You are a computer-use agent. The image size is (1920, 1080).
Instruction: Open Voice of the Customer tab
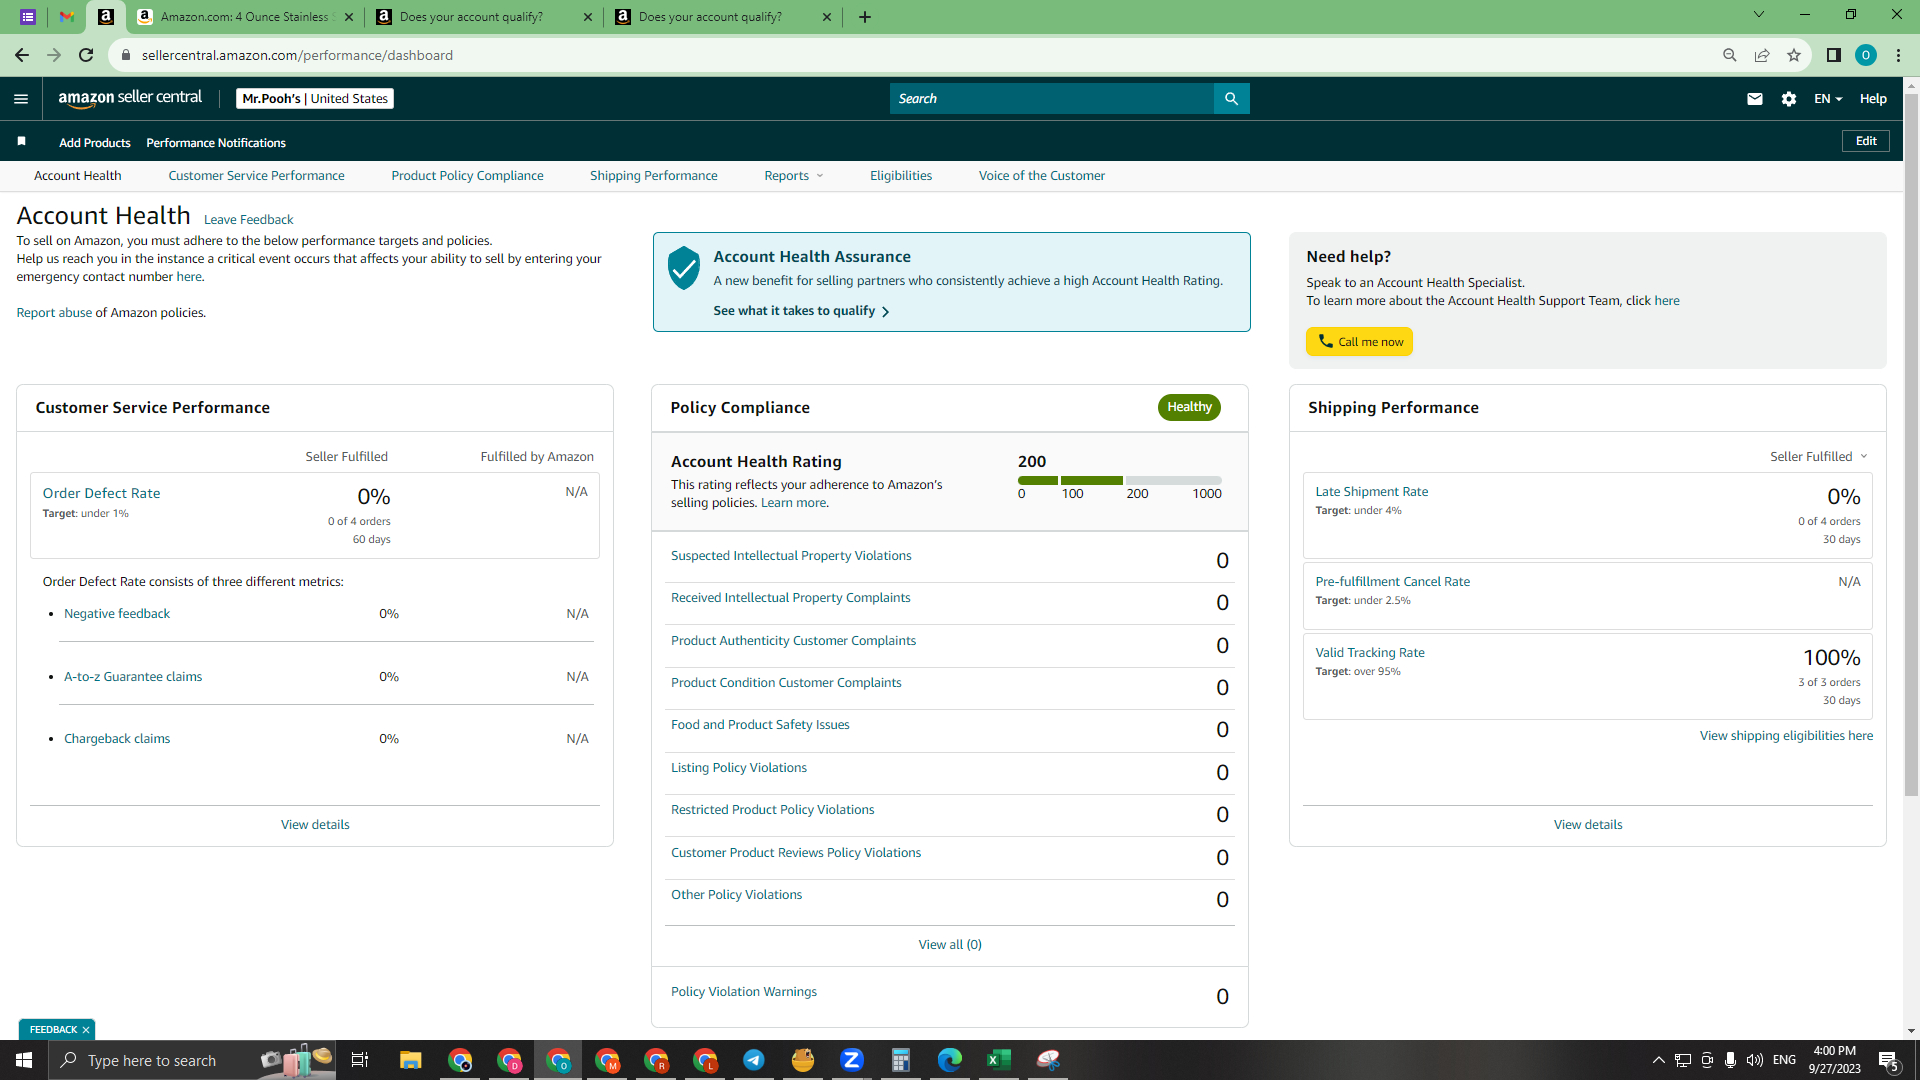coord(1042,175)
